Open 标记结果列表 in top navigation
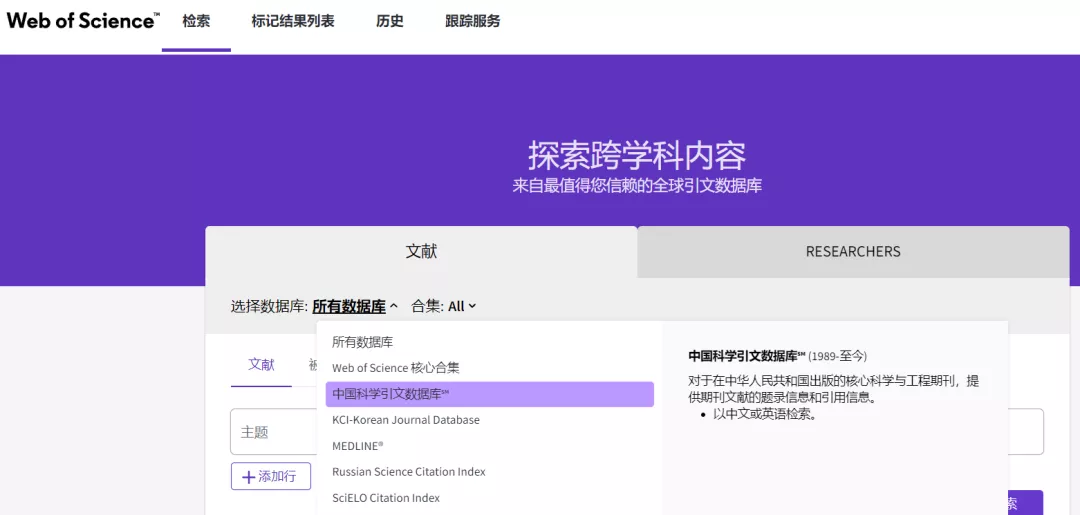This screenshot has height=515, width=1080. [x=293, y=21]
